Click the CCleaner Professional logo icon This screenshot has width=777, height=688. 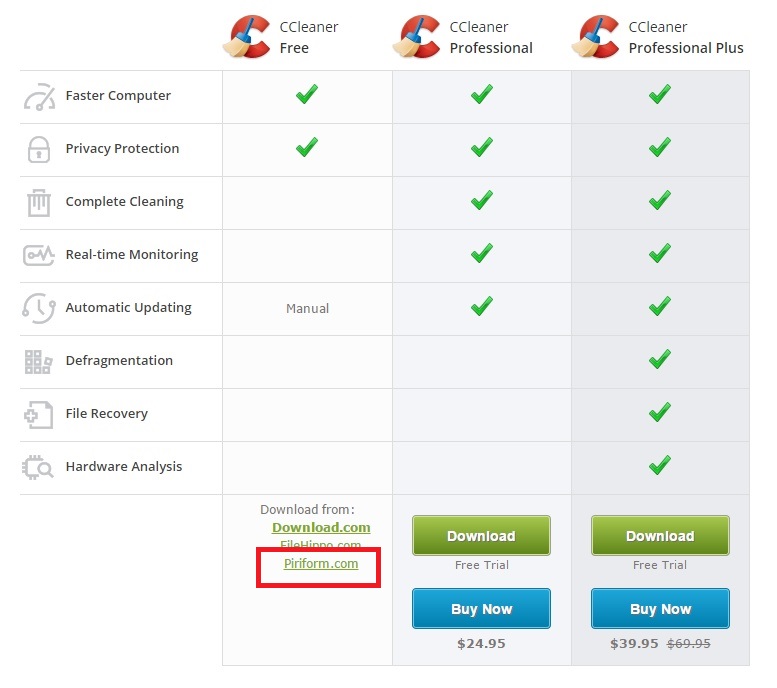pyautogui.click(x=416, y=37)
